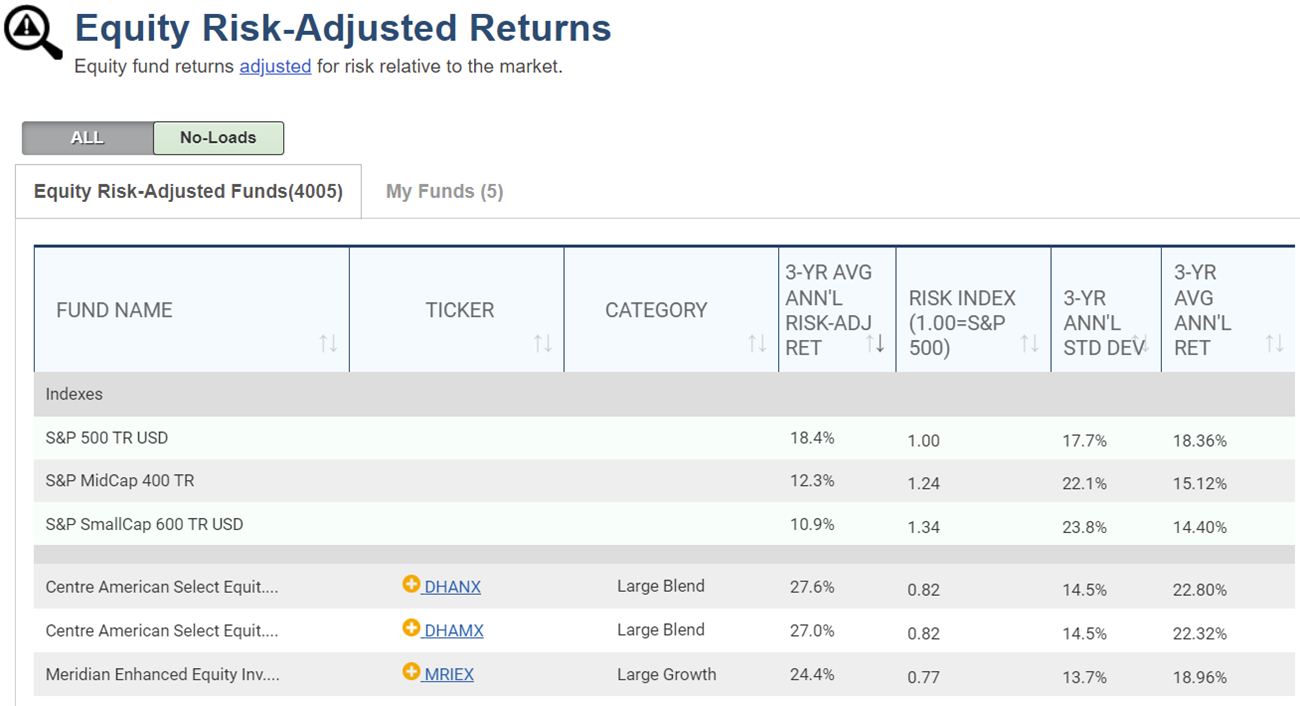The width and height of the screenshot is (1300, 706).
Task: Open the DHANX ticker link
Action: [452, 587]
